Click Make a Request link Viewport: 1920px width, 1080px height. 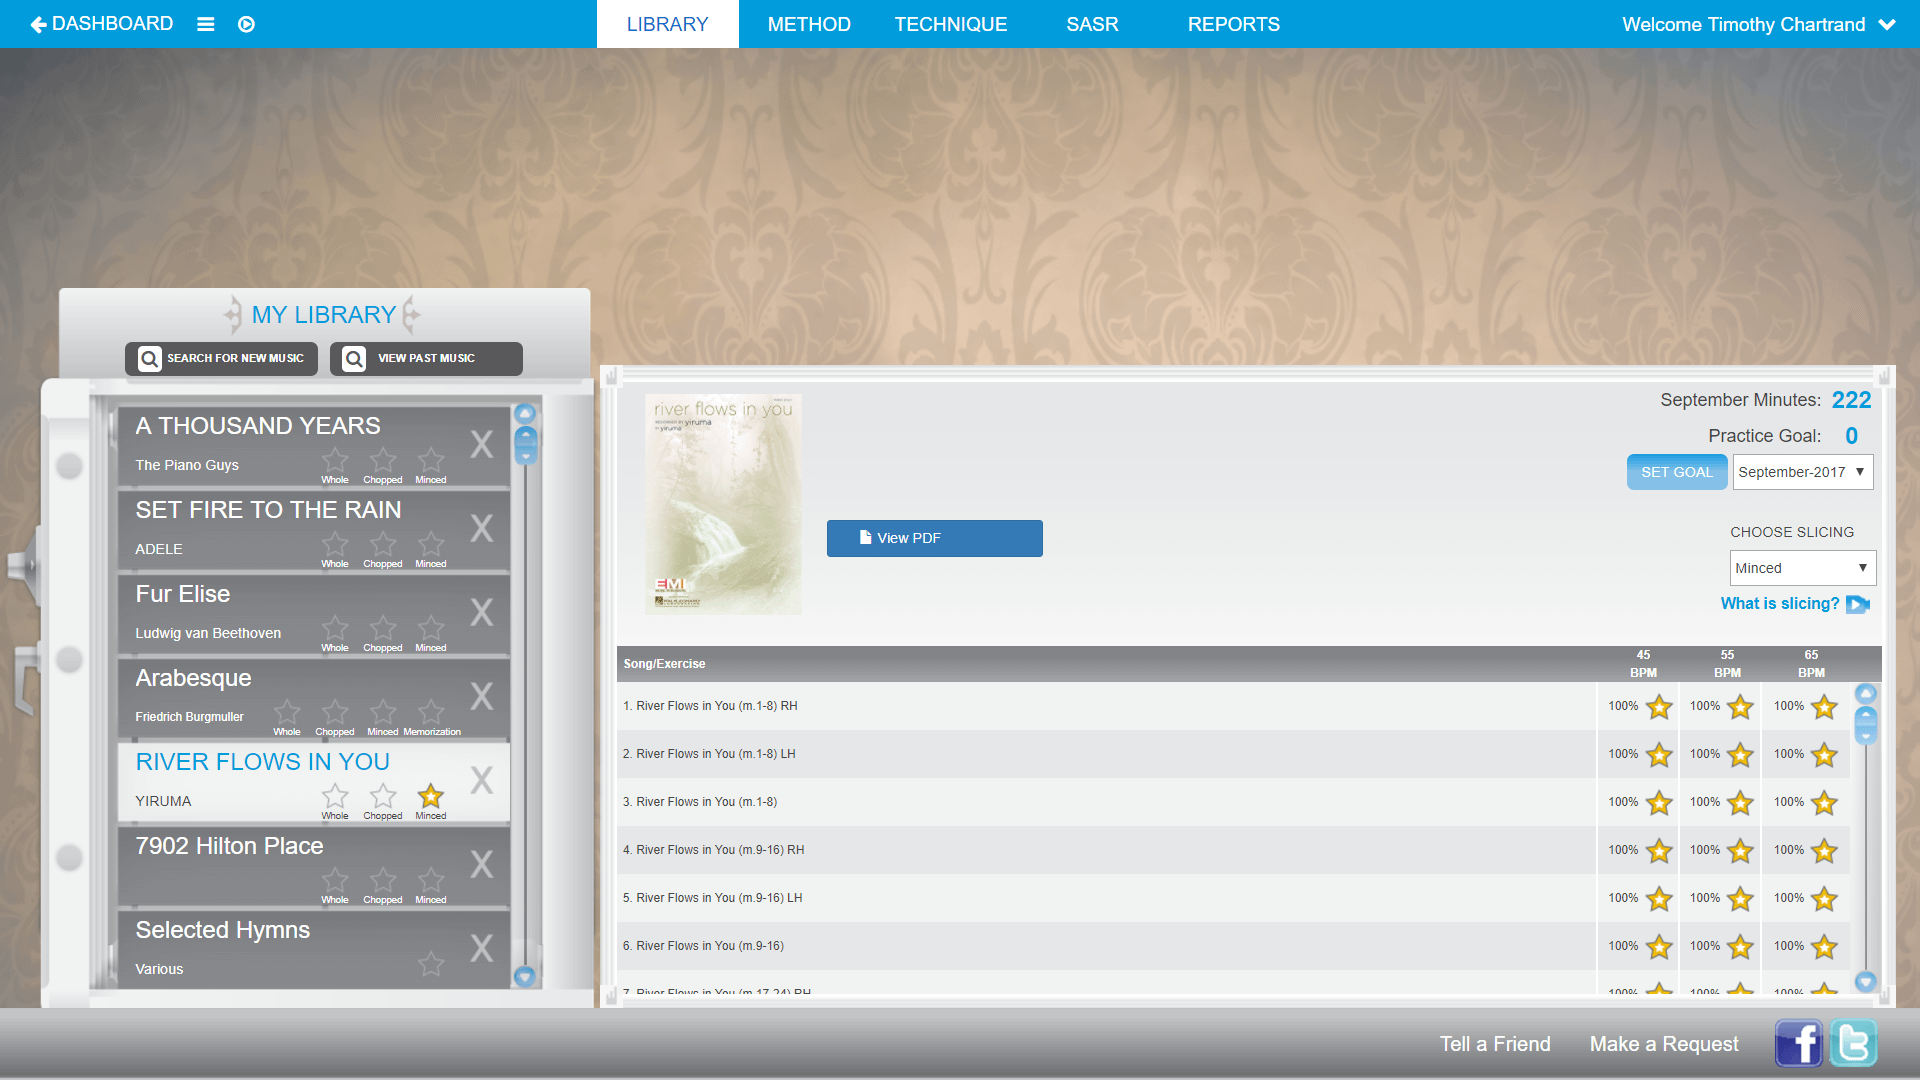pos(1664,1044)
